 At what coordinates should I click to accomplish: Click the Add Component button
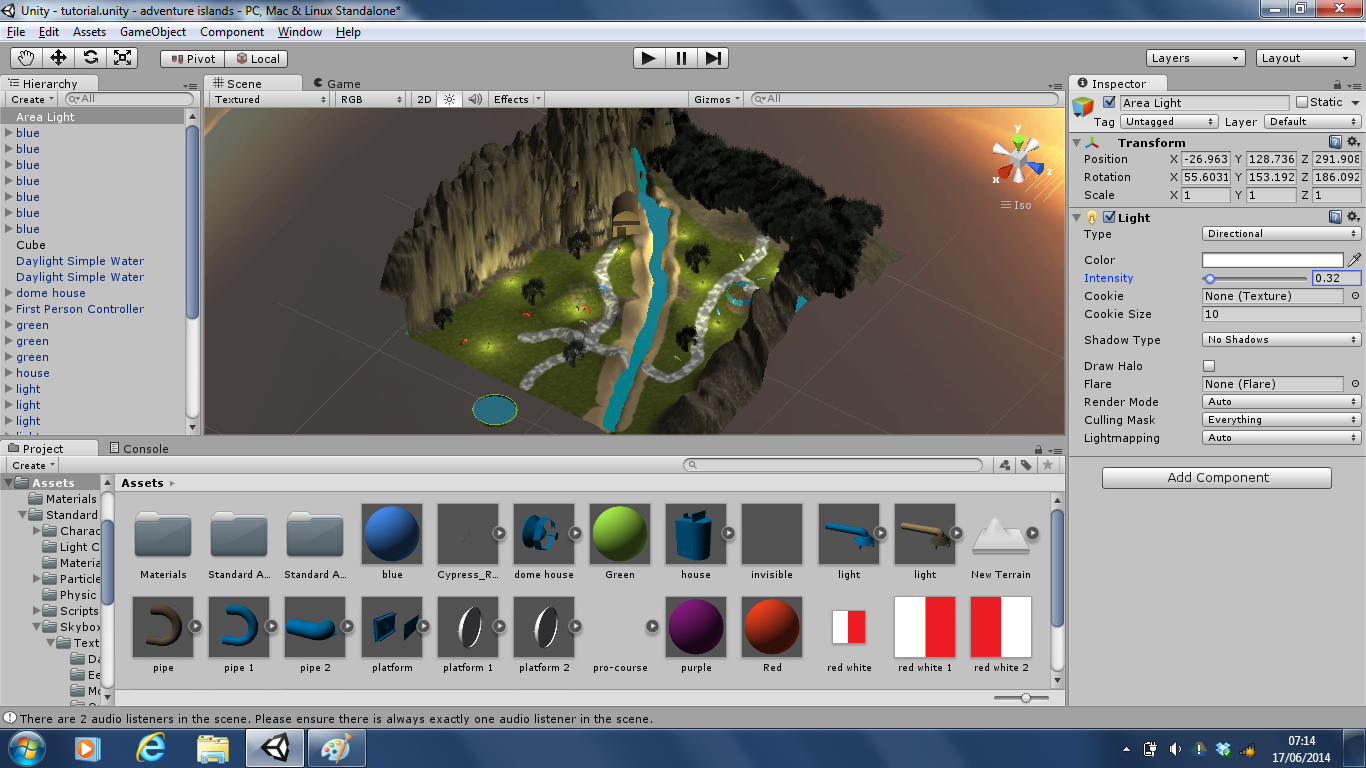1217,478
